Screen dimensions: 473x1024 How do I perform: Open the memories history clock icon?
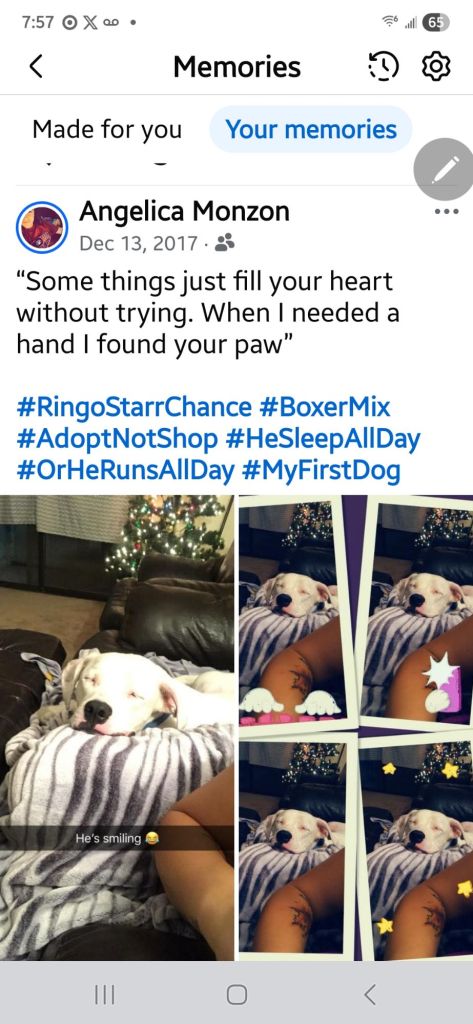coord(383,67)
